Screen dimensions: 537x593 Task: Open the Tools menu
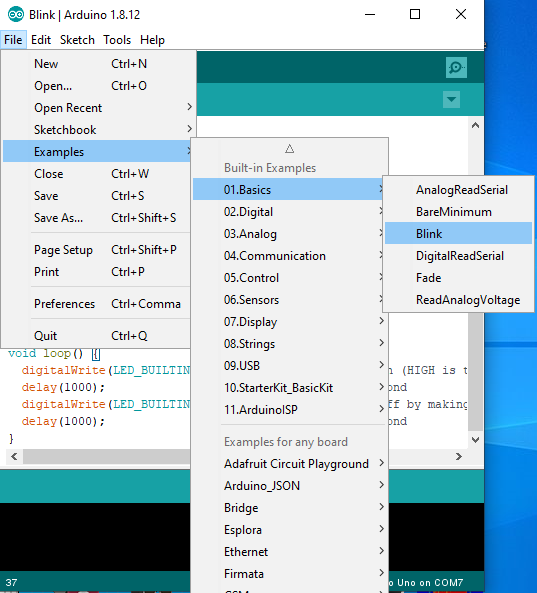tap(117, 40)
